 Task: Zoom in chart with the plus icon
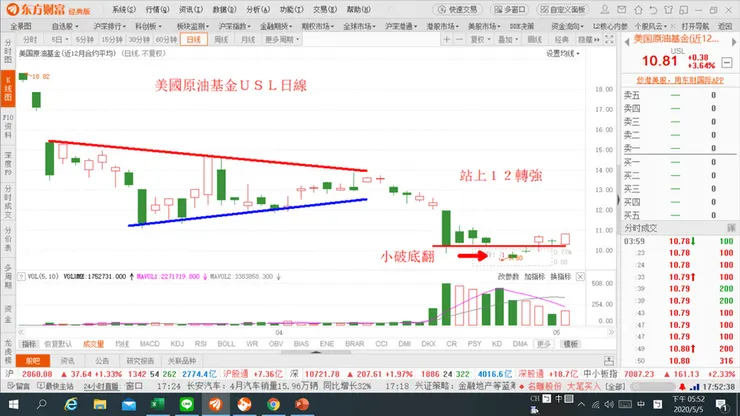446,40
